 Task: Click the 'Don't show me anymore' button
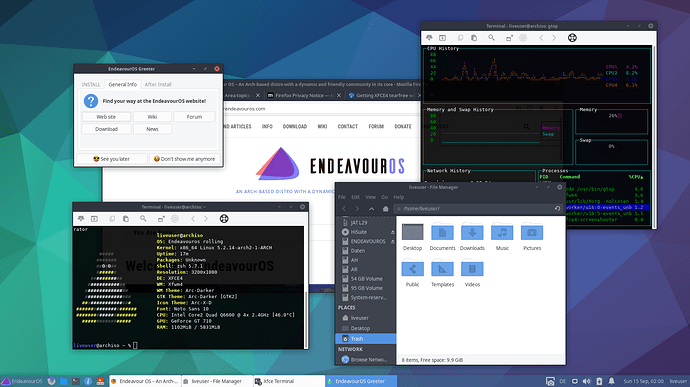(x=185, y=159)
